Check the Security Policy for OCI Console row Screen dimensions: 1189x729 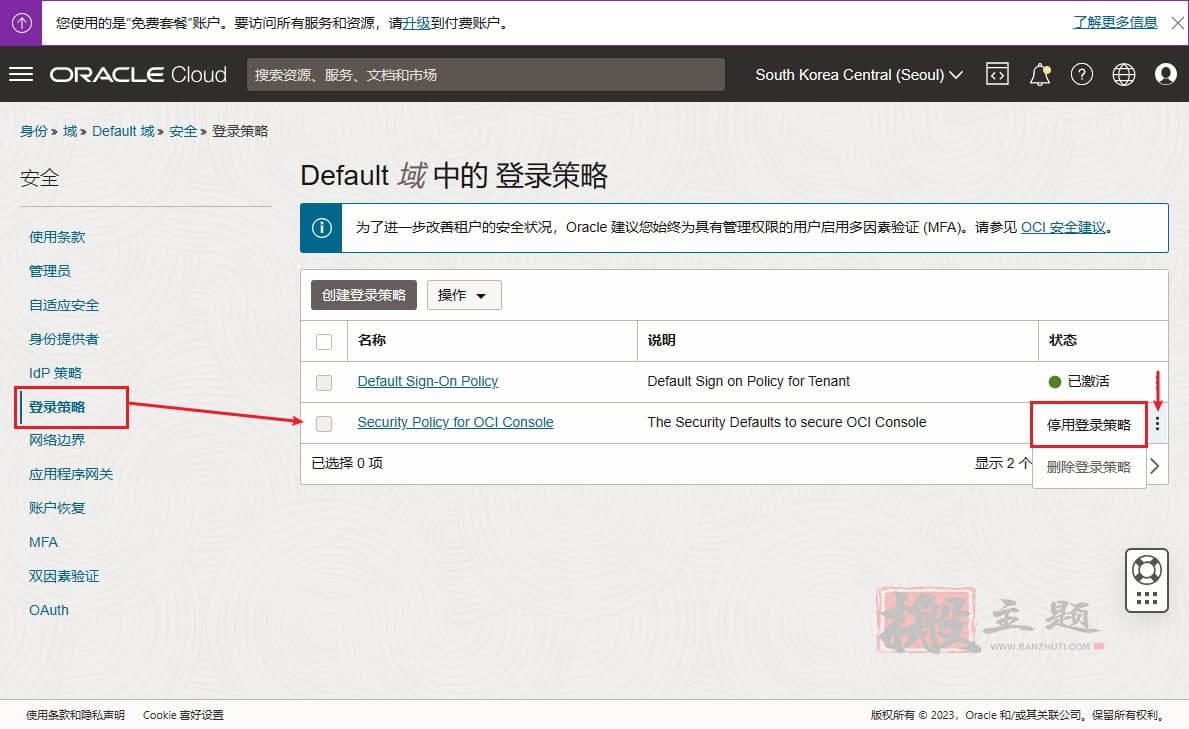tap(324, 423)
